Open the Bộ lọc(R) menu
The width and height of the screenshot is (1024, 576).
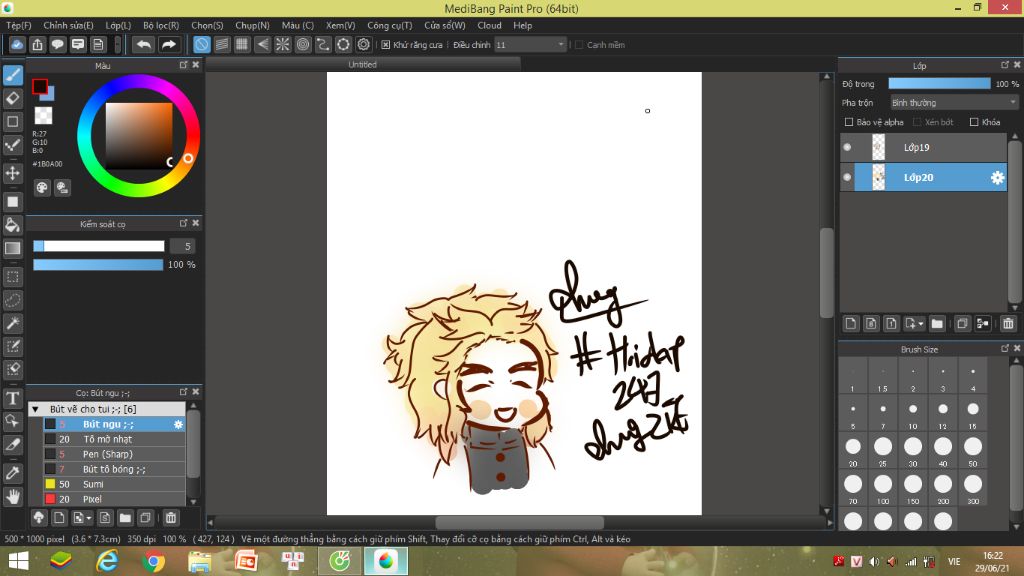click(161, 25)
